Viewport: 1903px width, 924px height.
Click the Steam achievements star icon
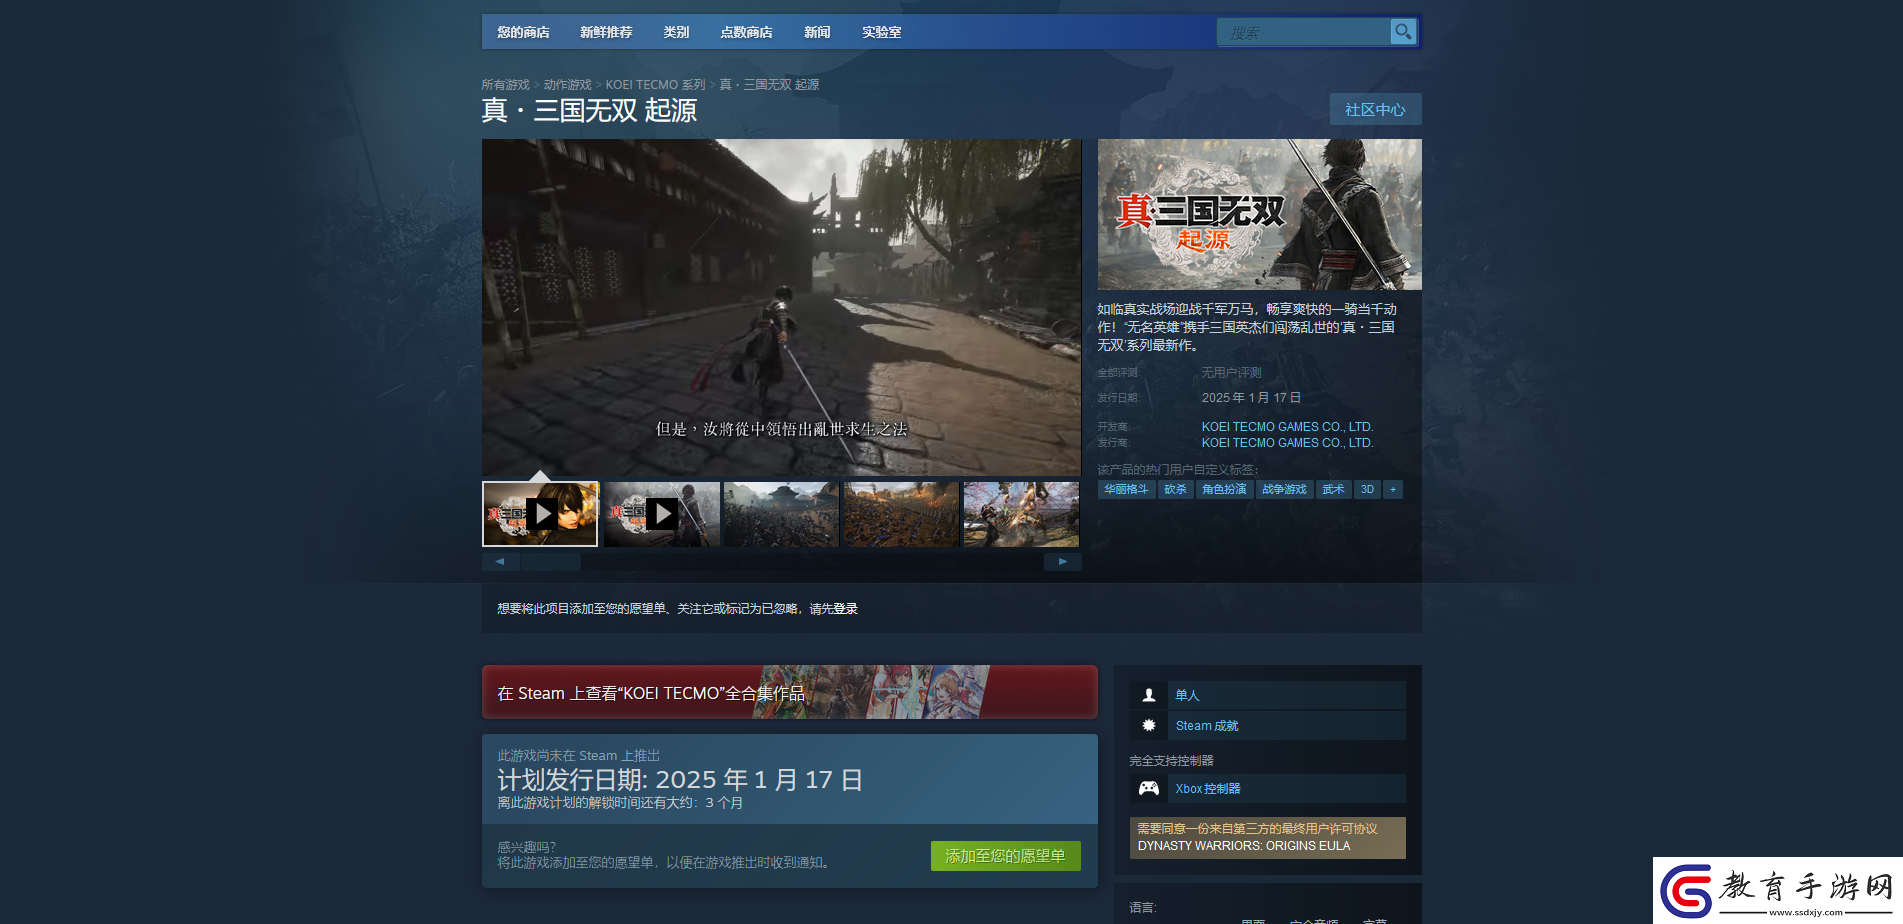coord(1149,725)
